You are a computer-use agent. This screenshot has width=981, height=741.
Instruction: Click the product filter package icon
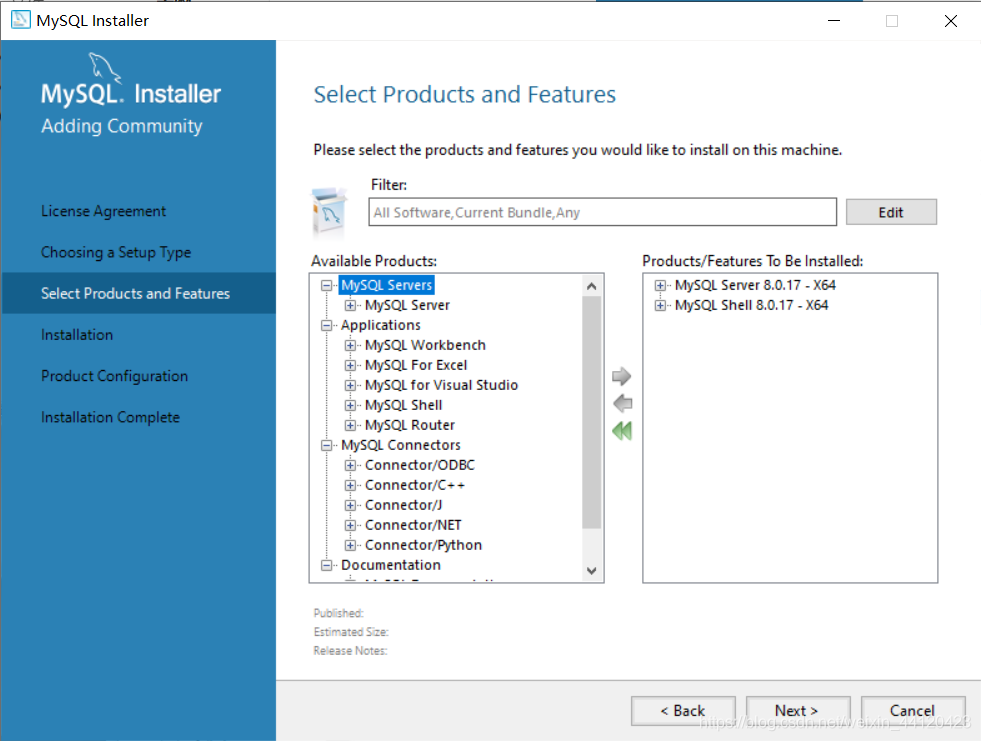[329, 213]
